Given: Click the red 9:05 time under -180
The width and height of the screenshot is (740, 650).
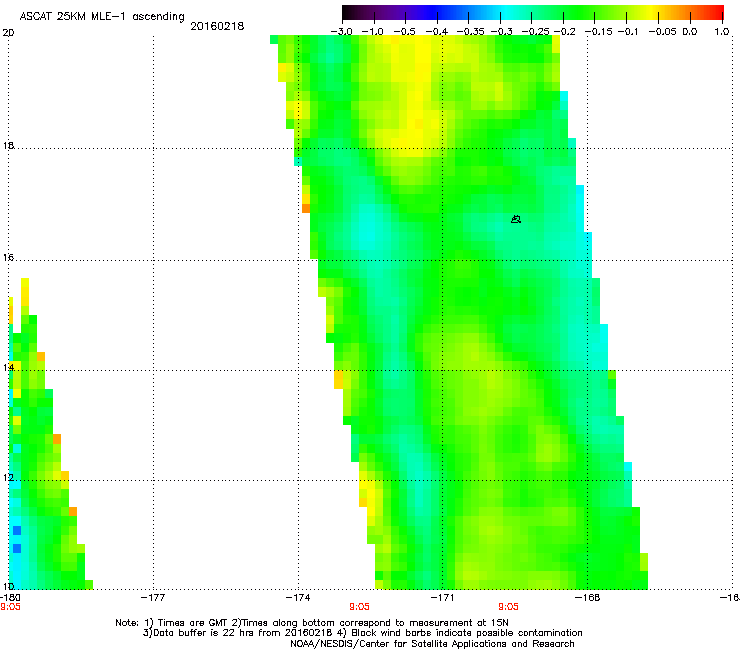Looking at the screenshot, I should pos(10,607).
